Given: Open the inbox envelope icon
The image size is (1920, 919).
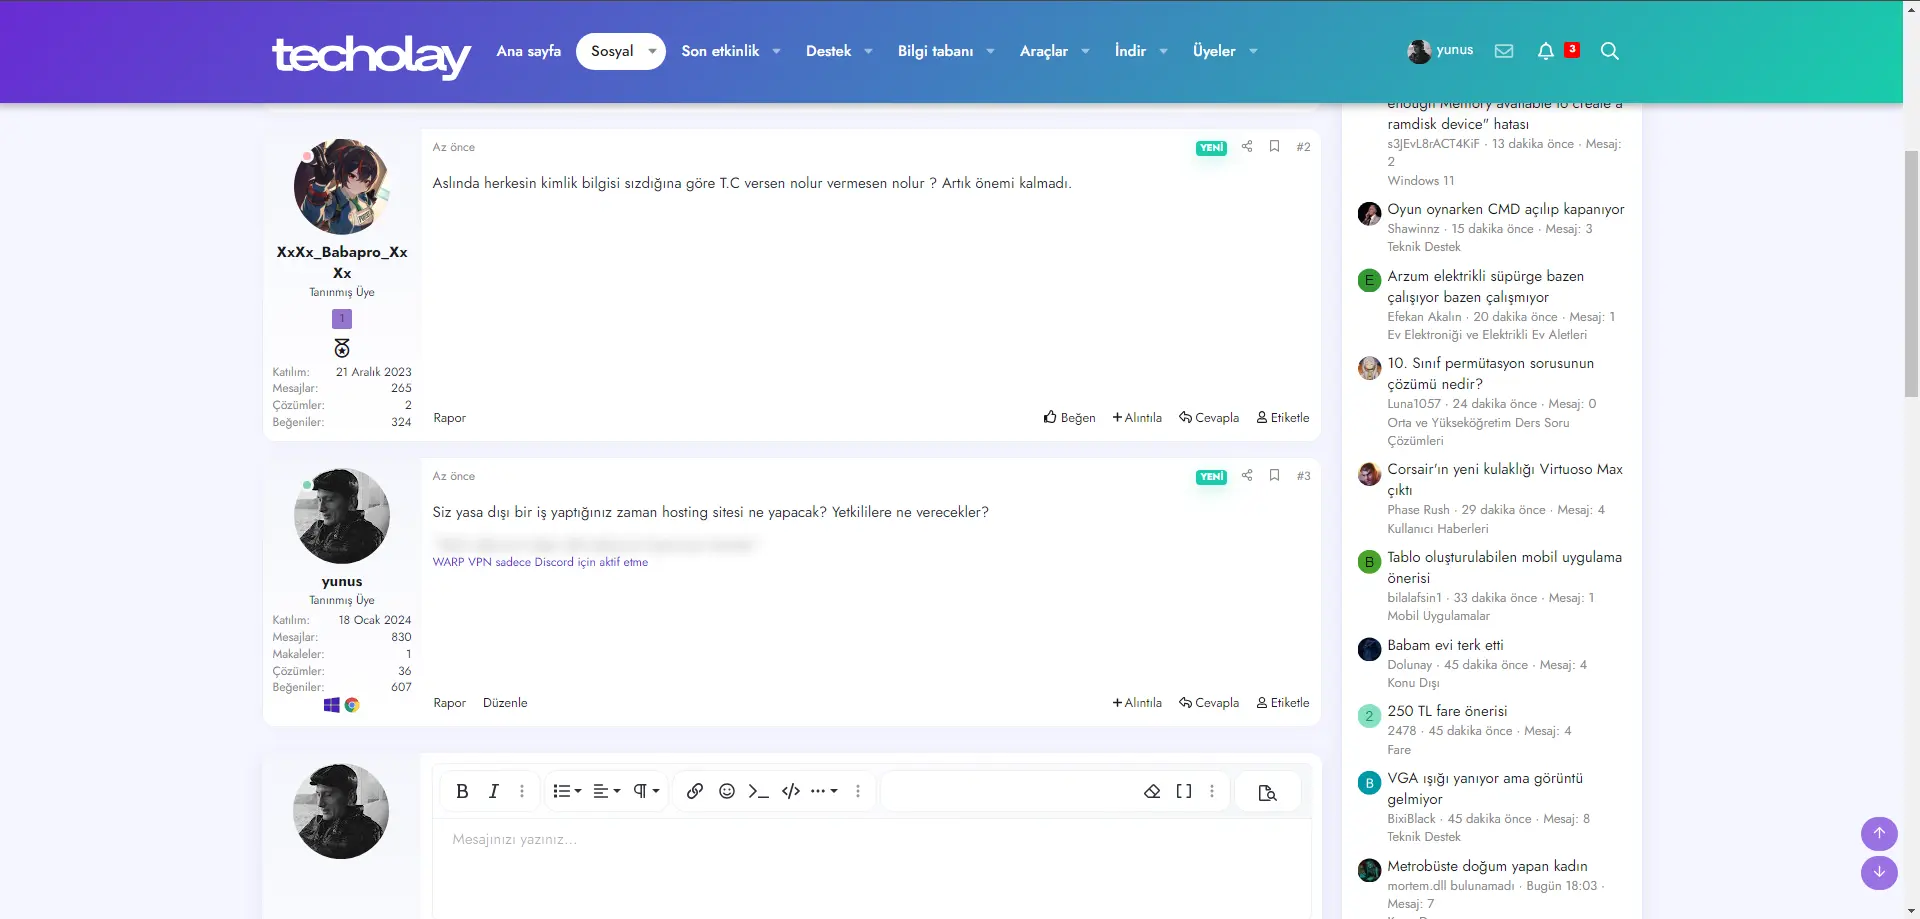Looking at the screenshot, I should [1504, 51].
